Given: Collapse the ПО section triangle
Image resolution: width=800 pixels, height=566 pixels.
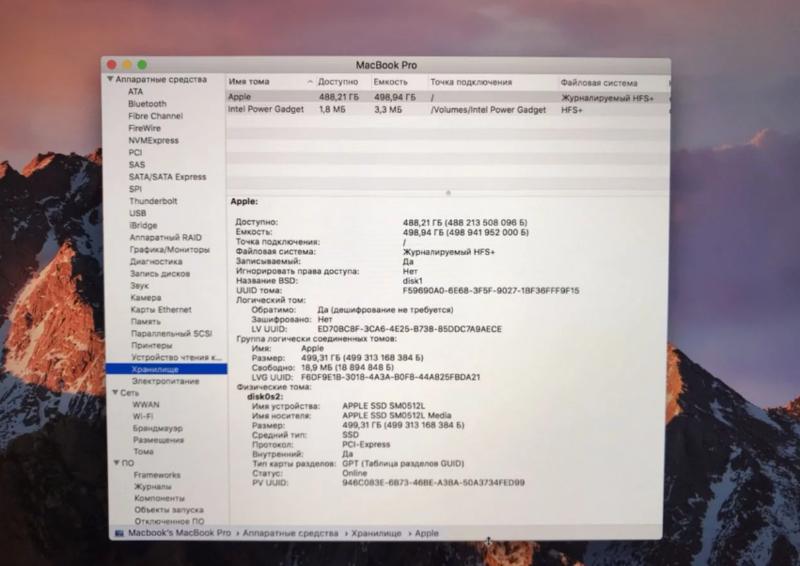Looking at the screenshot, I should coord(114,463).
